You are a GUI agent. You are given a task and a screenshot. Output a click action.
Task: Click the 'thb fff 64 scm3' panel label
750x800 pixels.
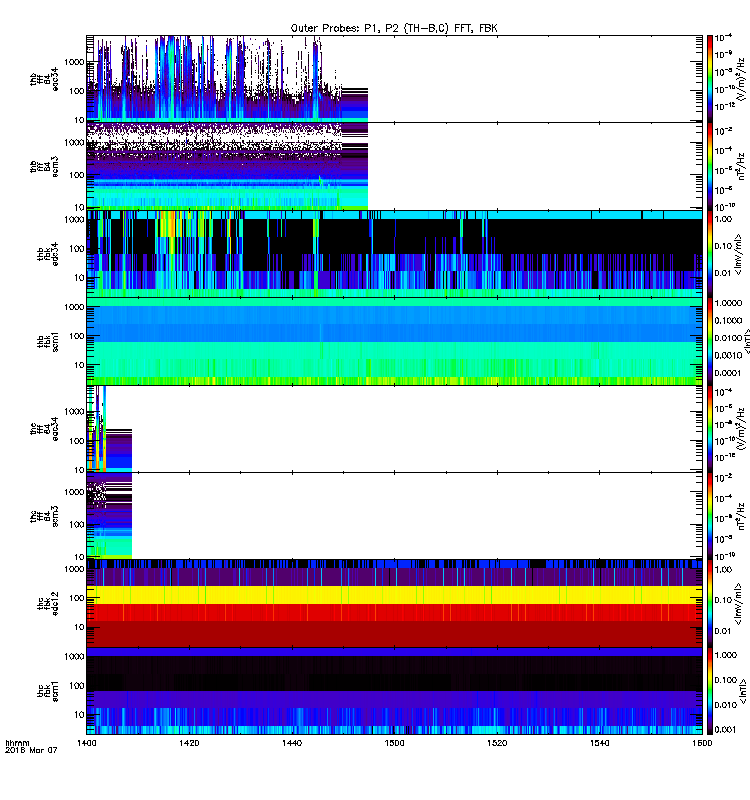(x=44, y=166)
